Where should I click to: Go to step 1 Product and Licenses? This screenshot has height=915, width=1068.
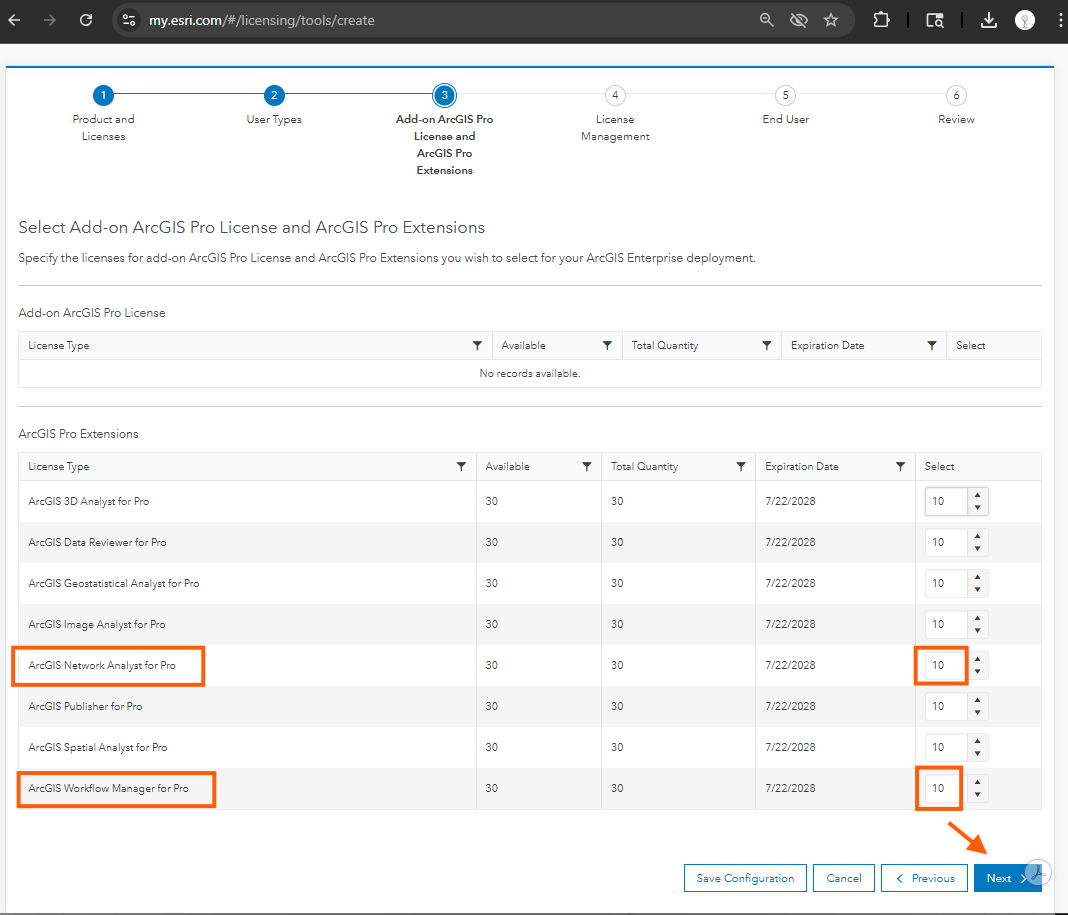103,96
